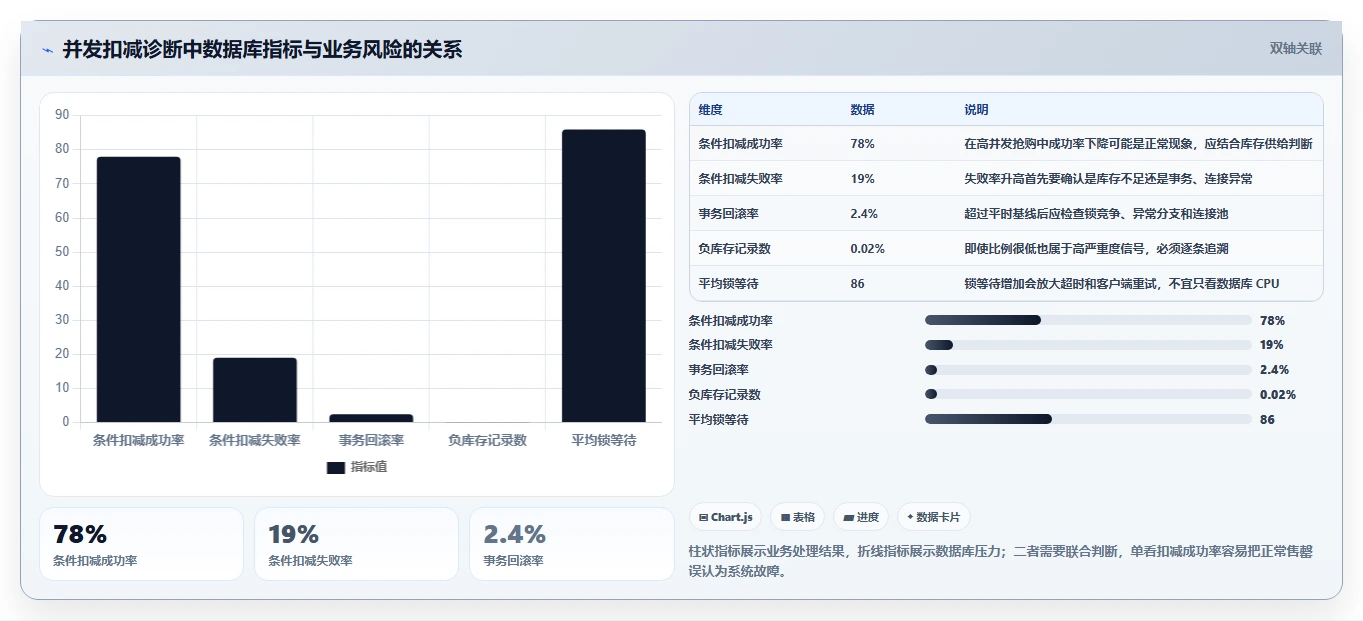Click the 条件扣减失败率 bar in the chart
The height and width of the screenshot is (621, 1363).
[x=255, y=390]
